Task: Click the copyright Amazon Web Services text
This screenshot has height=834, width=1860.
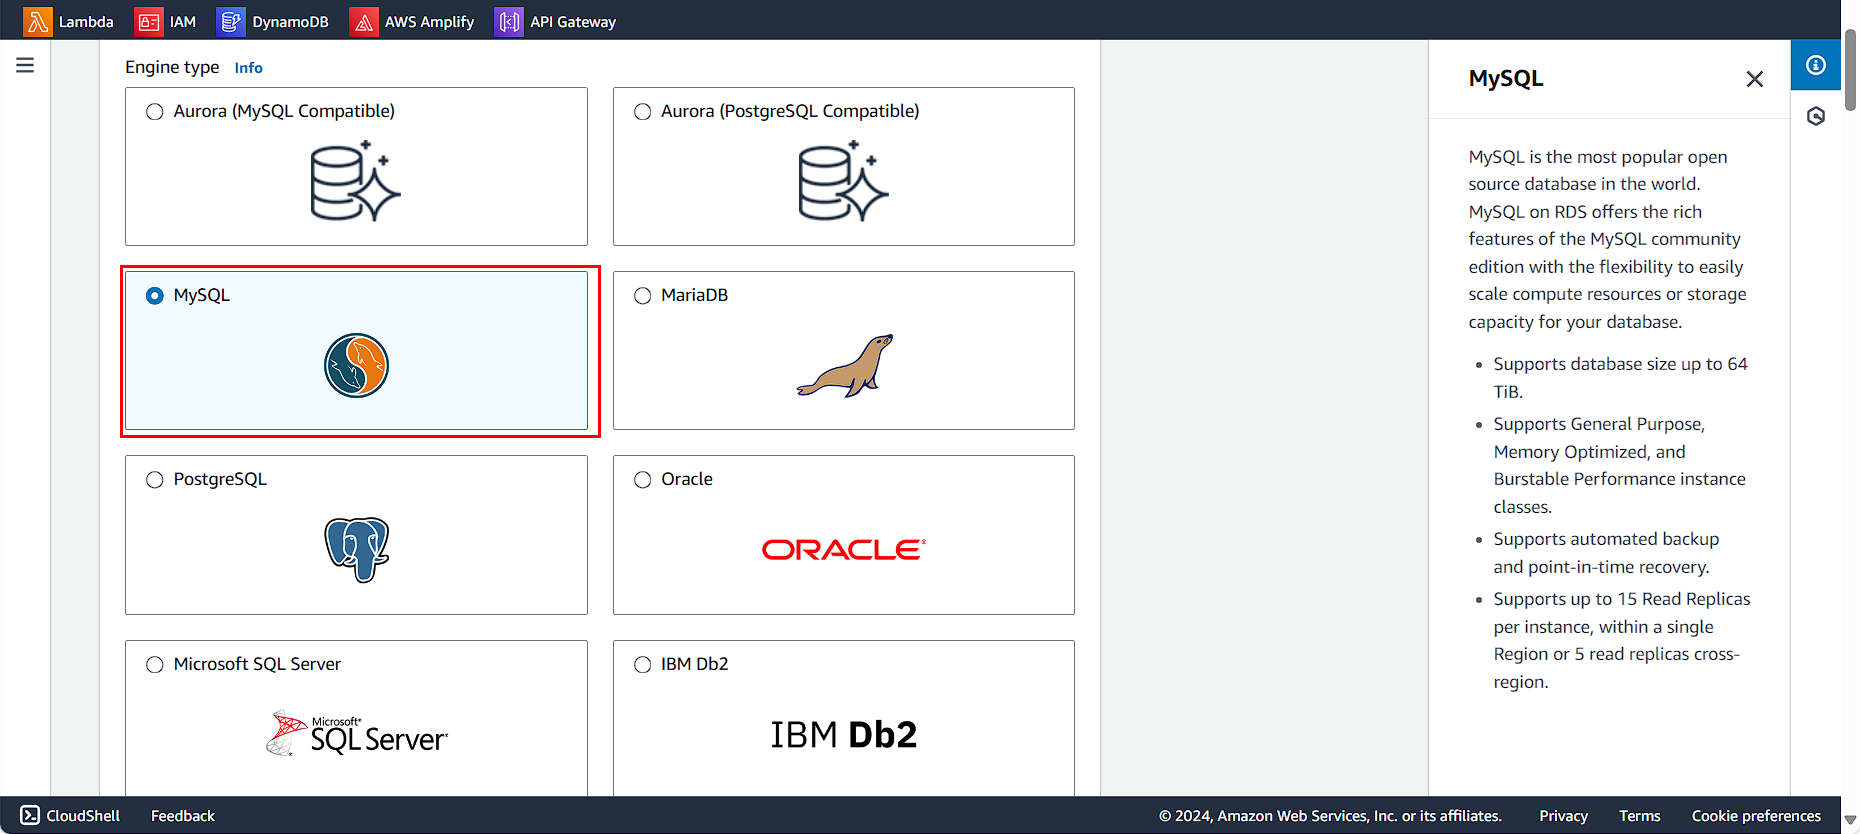Action: (x=1330, y=816)
